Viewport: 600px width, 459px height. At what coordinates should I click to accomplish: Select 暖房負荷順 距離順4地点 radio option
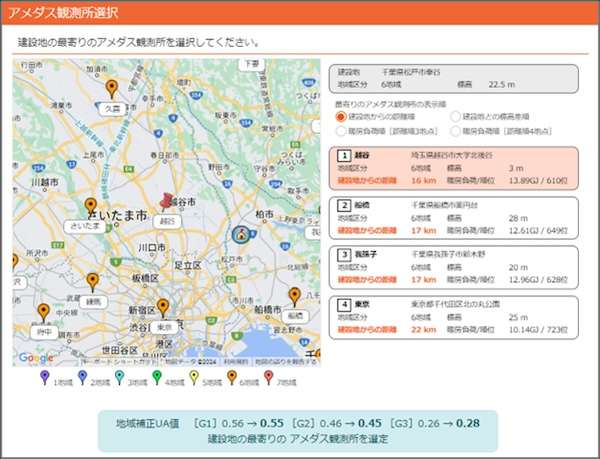point(455,131)
